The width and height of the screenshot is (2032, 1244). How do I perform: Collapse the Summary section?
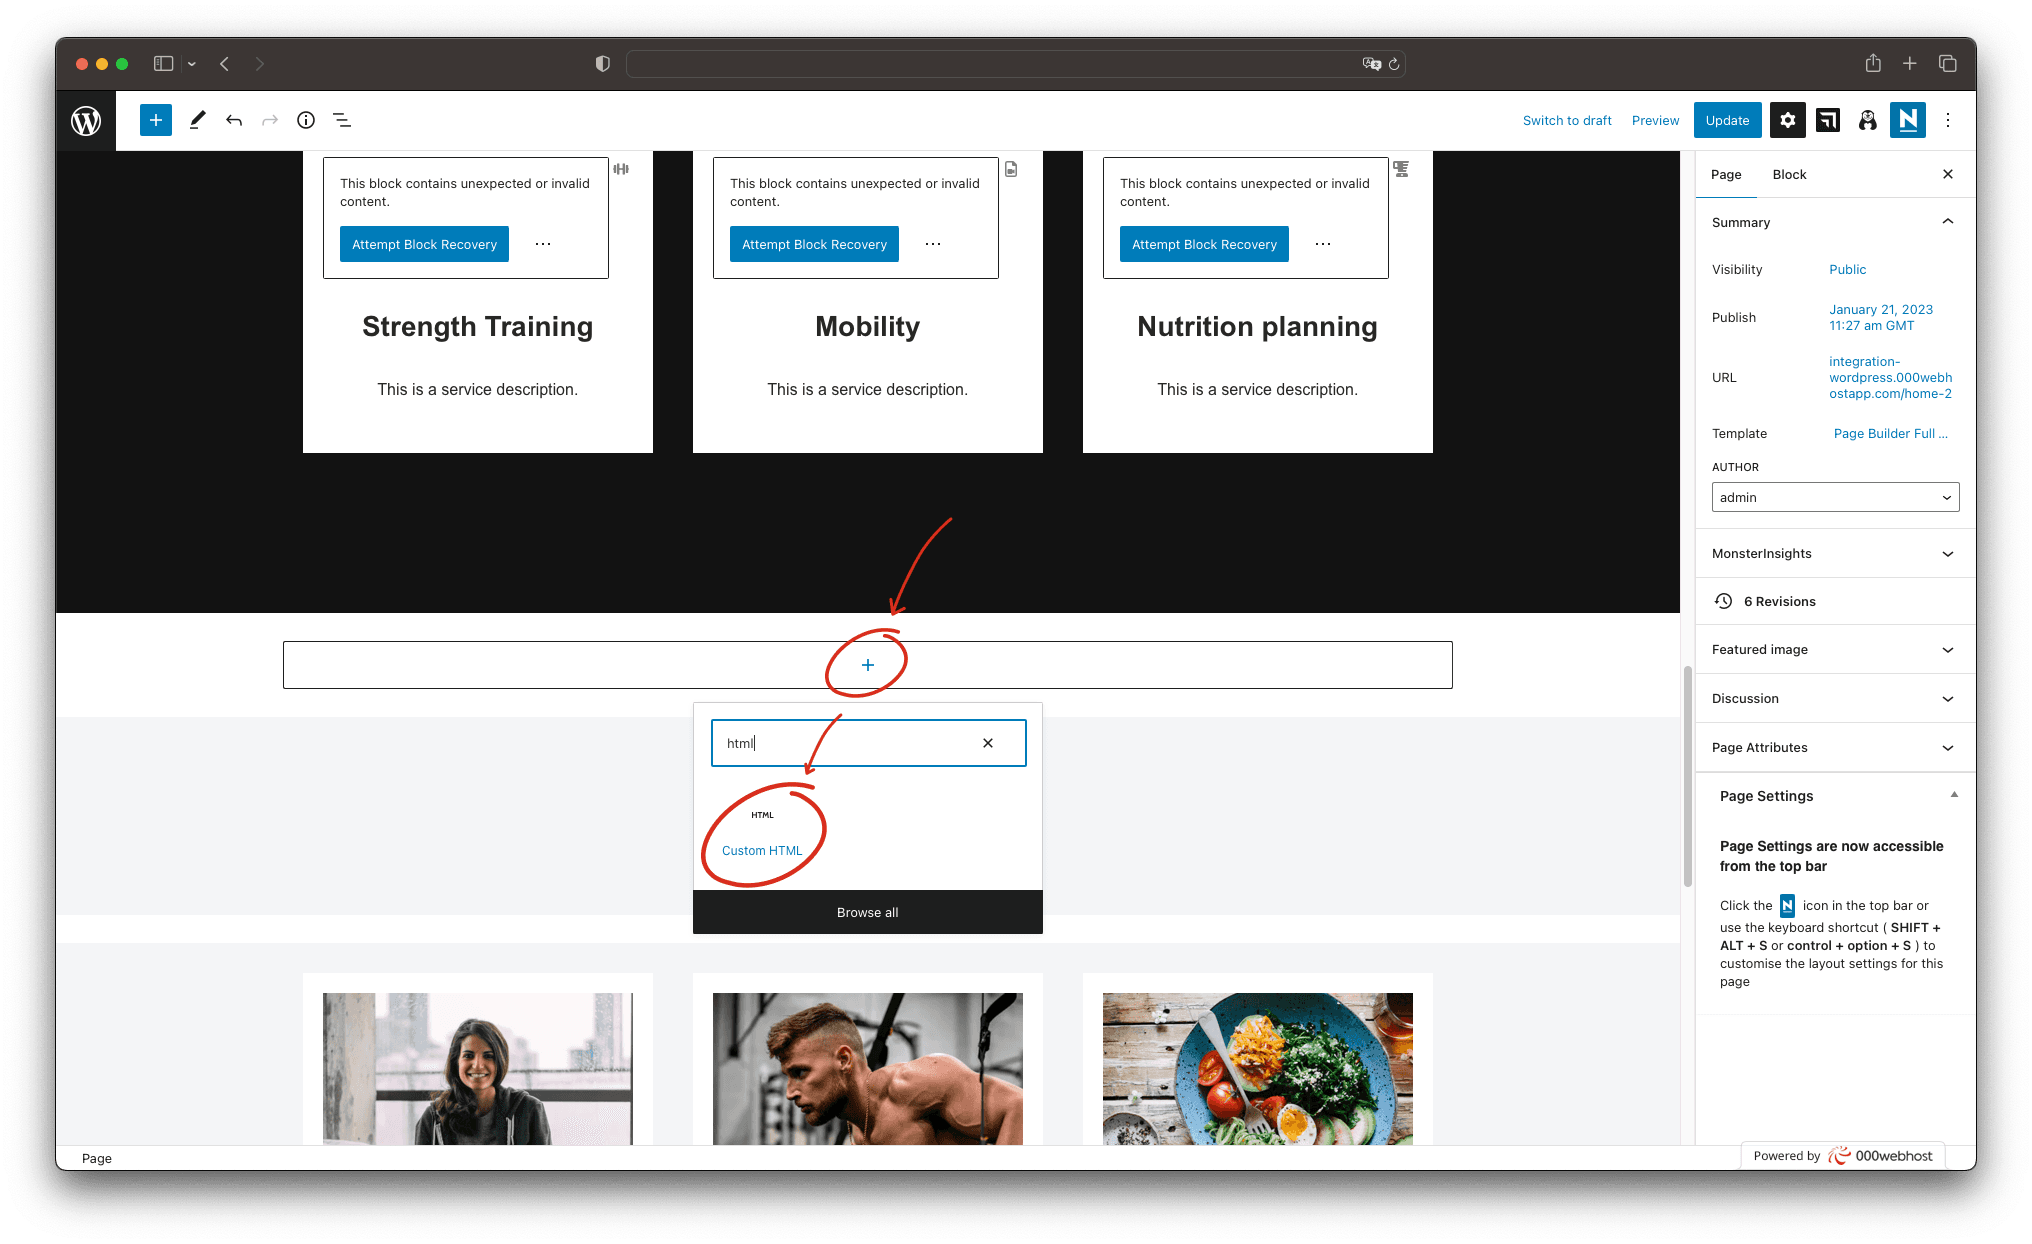click(x=1947, y=222)
